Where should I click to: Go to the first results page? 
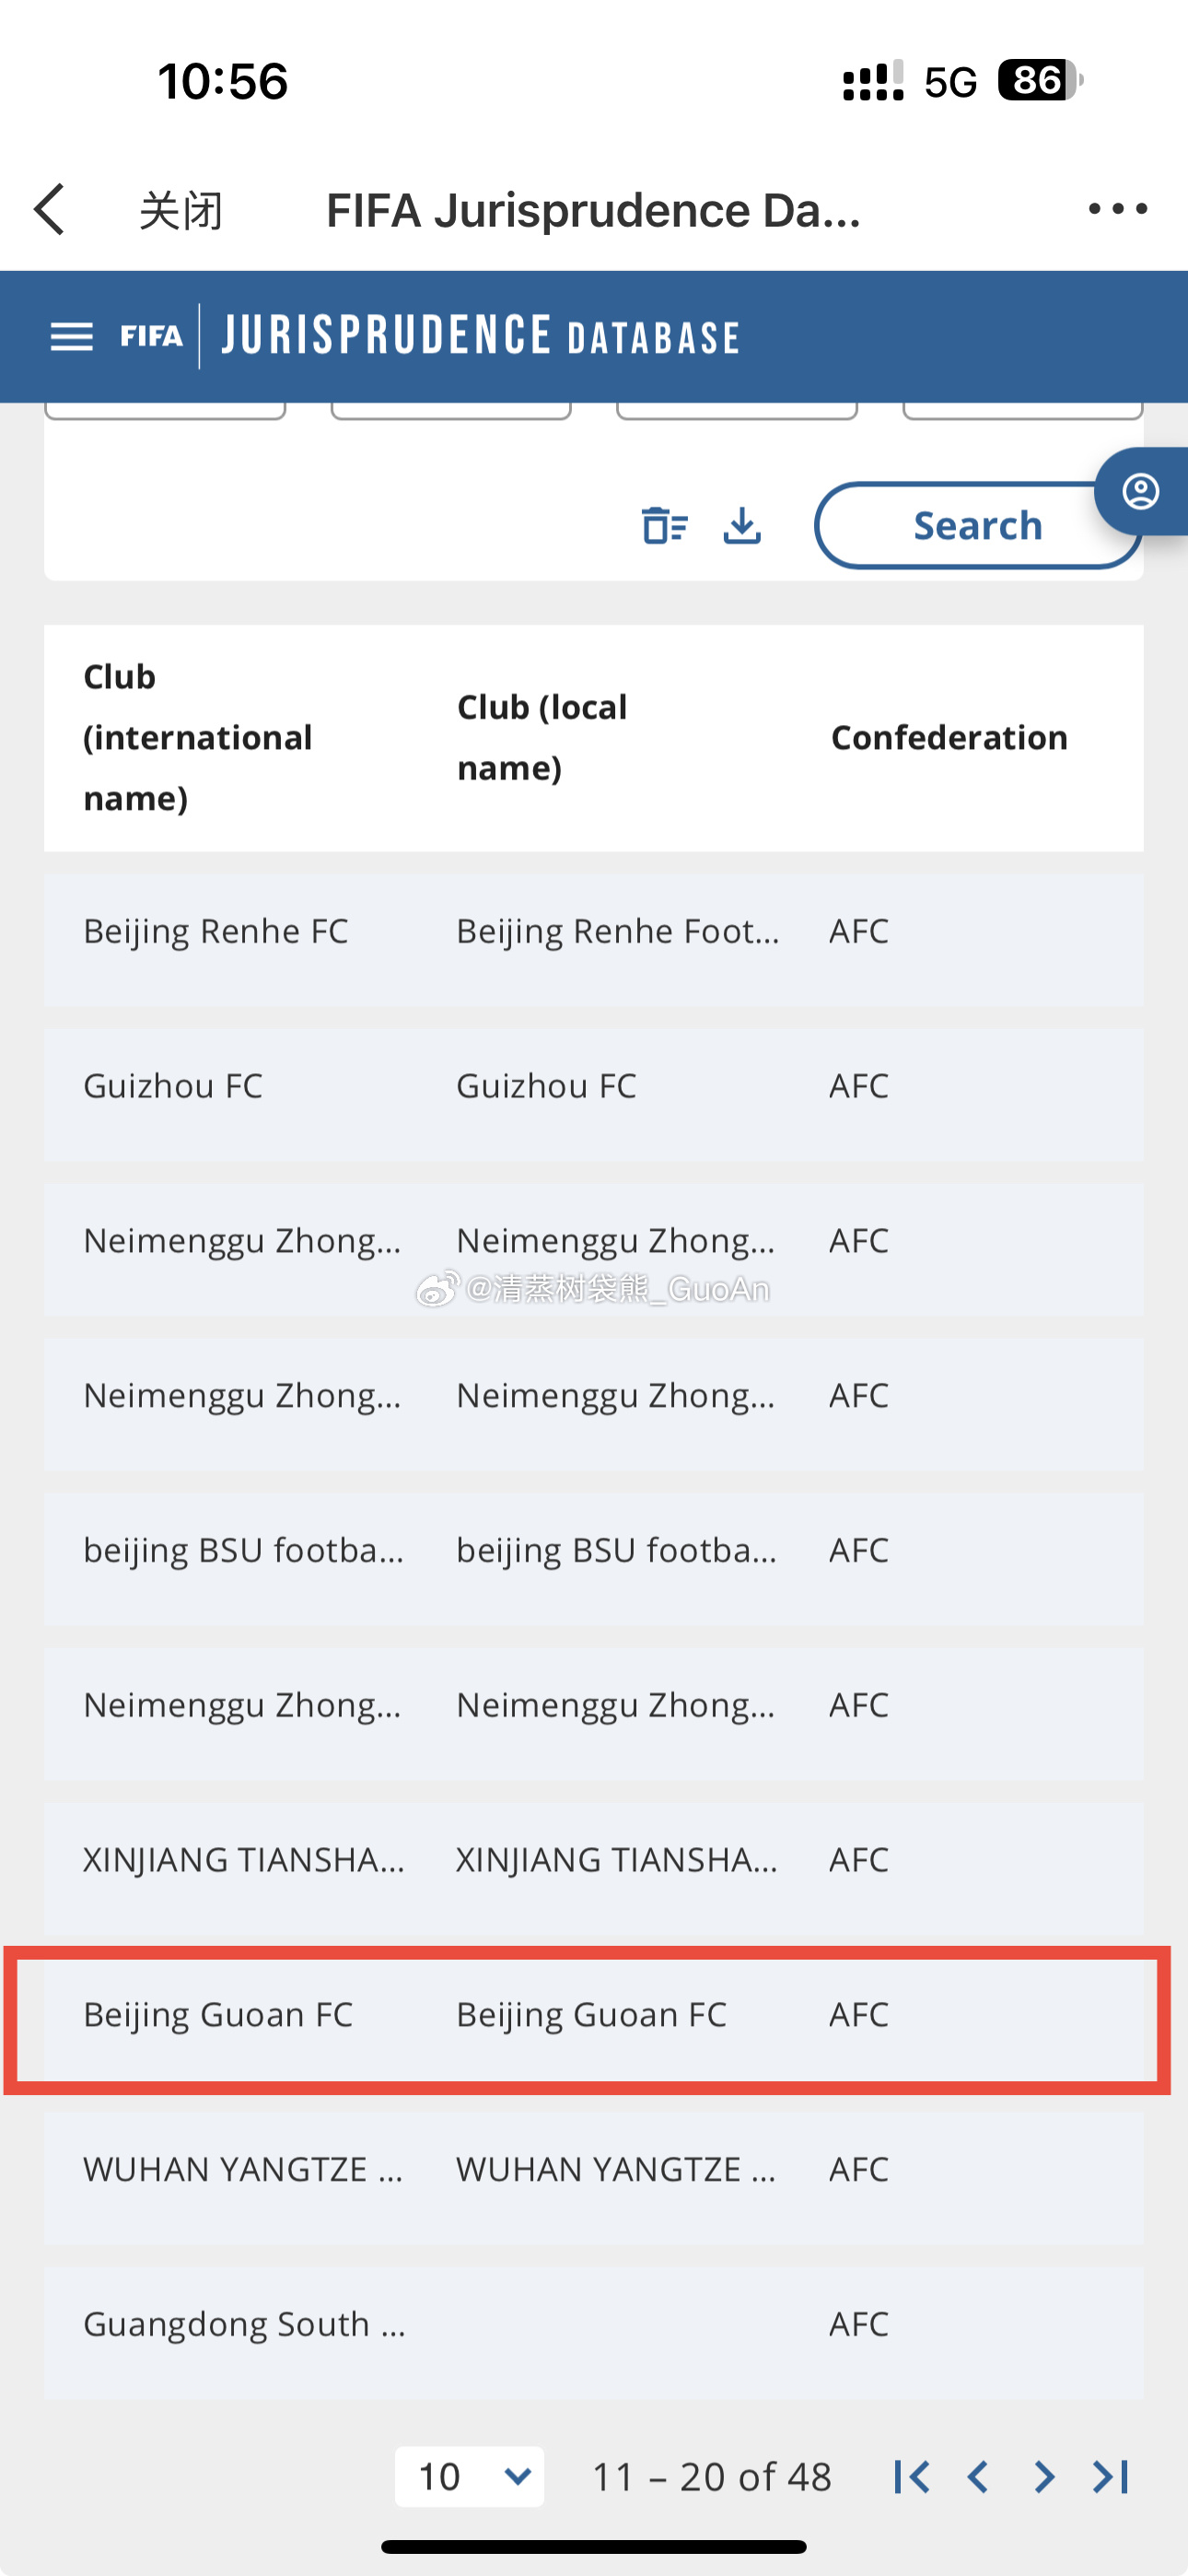[x=911, y=2477]
